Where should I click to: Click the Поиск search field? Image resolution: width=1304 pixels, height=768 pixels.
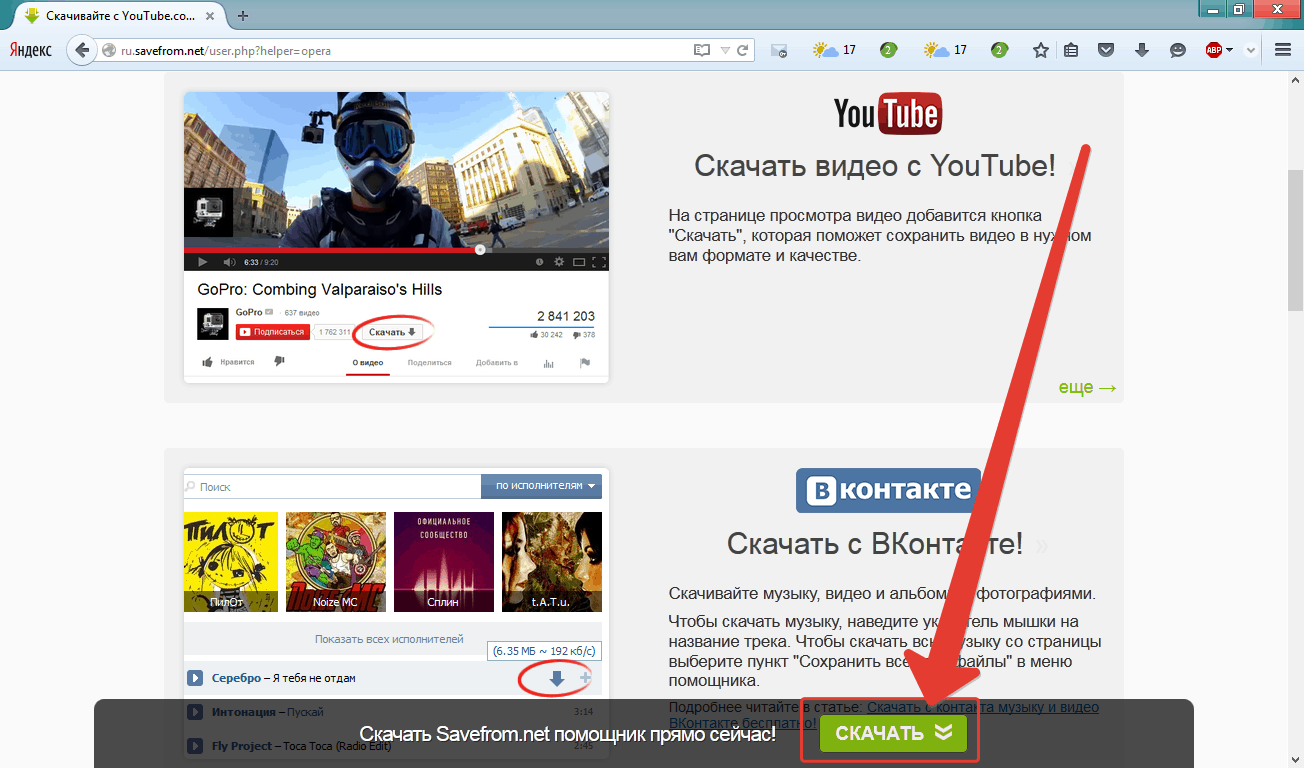click(x=332, y=487)
